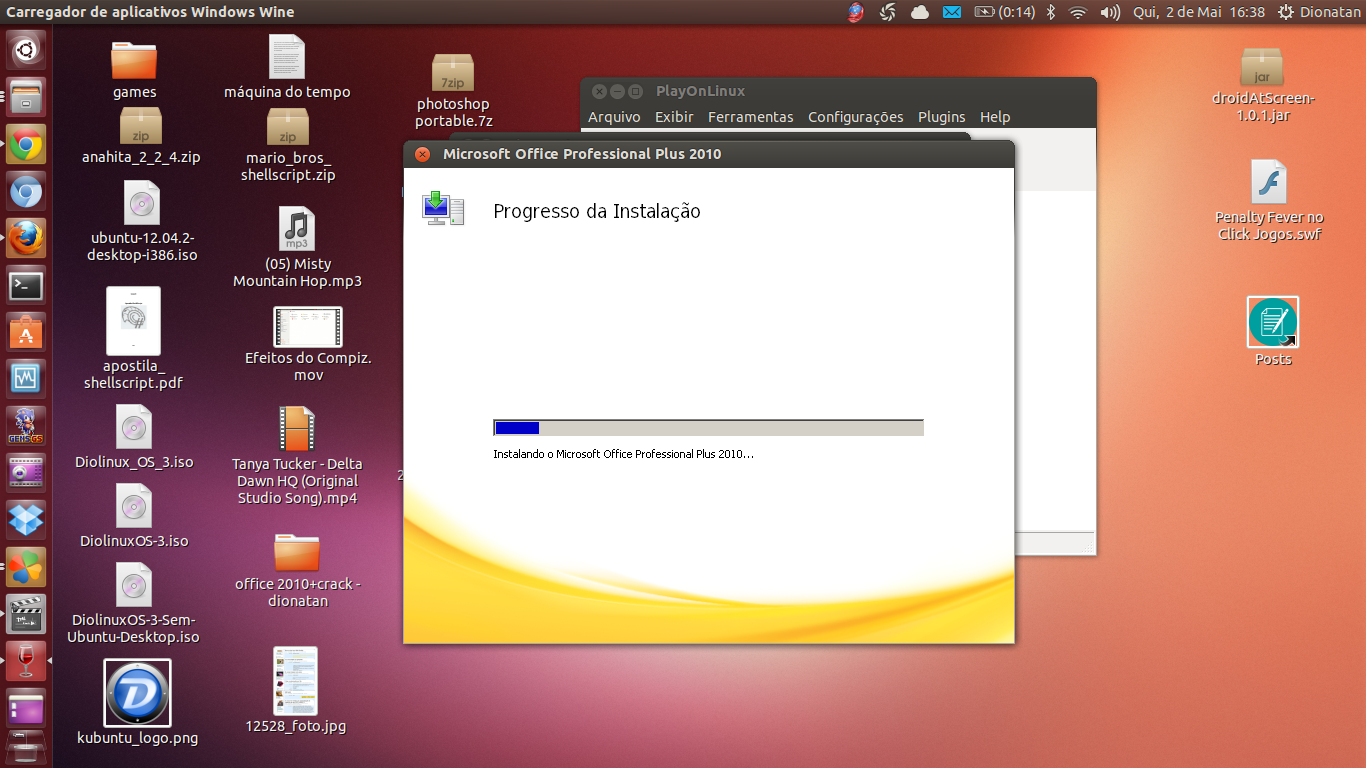
Task: Close the Microsoft Office installer window
Action: point(422,154)
